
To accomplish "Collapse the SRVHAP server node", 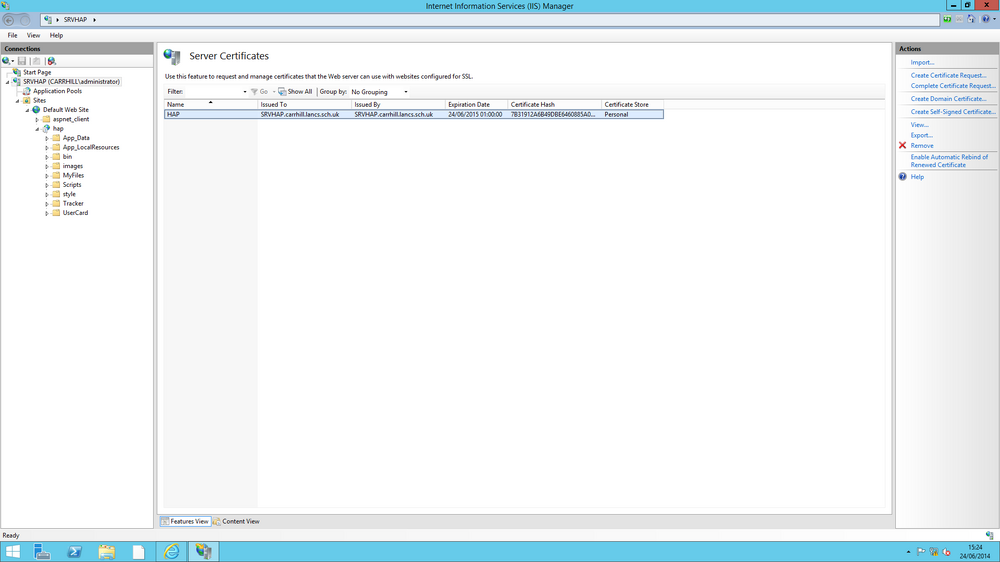I will [8, 82].
